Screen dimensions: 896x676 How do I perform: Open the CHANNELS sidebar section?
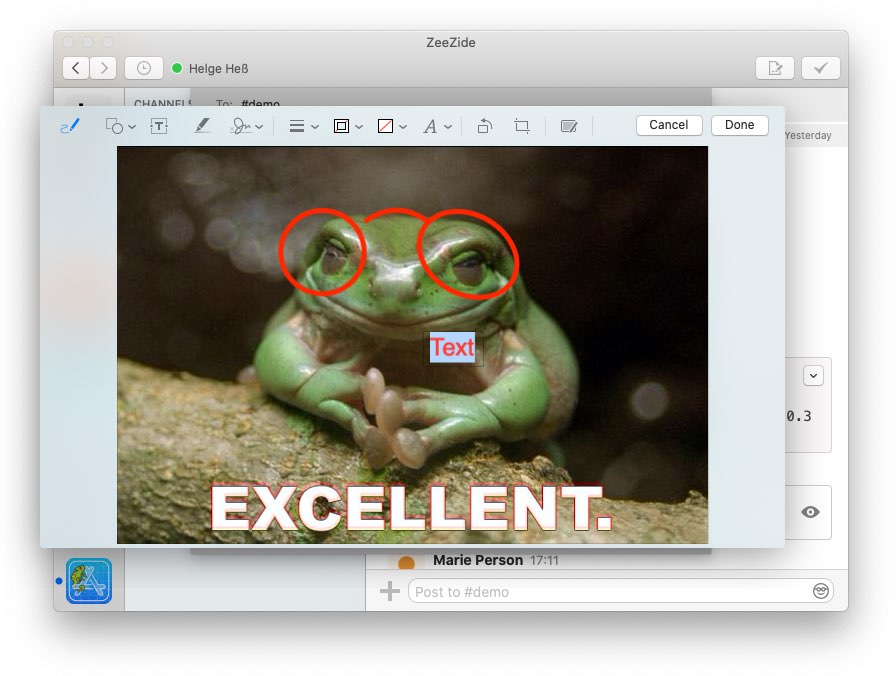(x=163, y=103)
